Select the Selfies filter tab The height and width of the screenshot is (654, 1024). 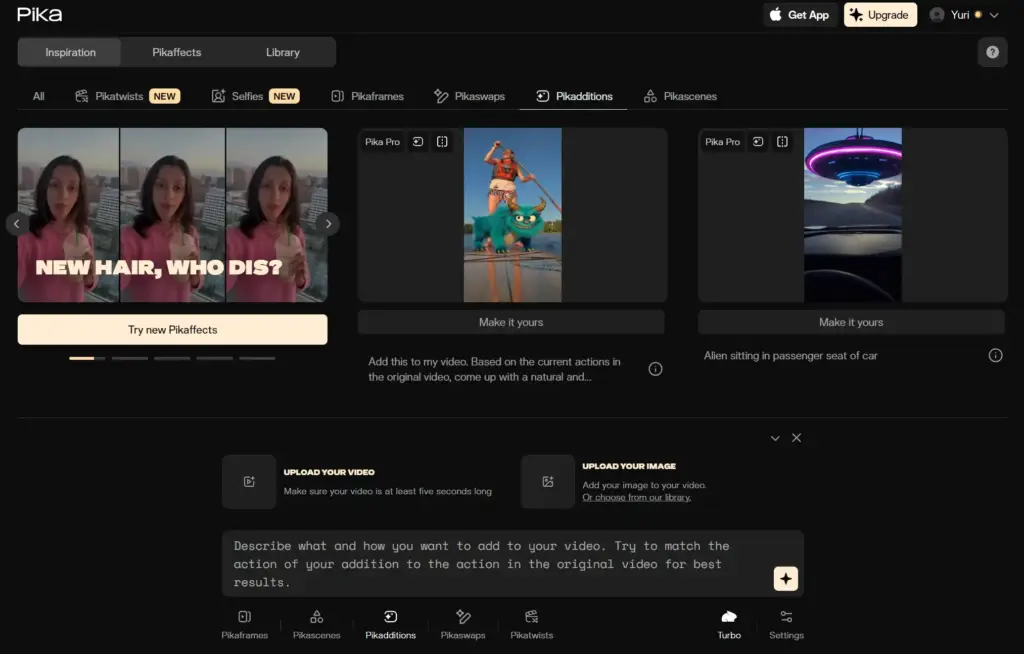pyautogui.click(x=255, y=96)
